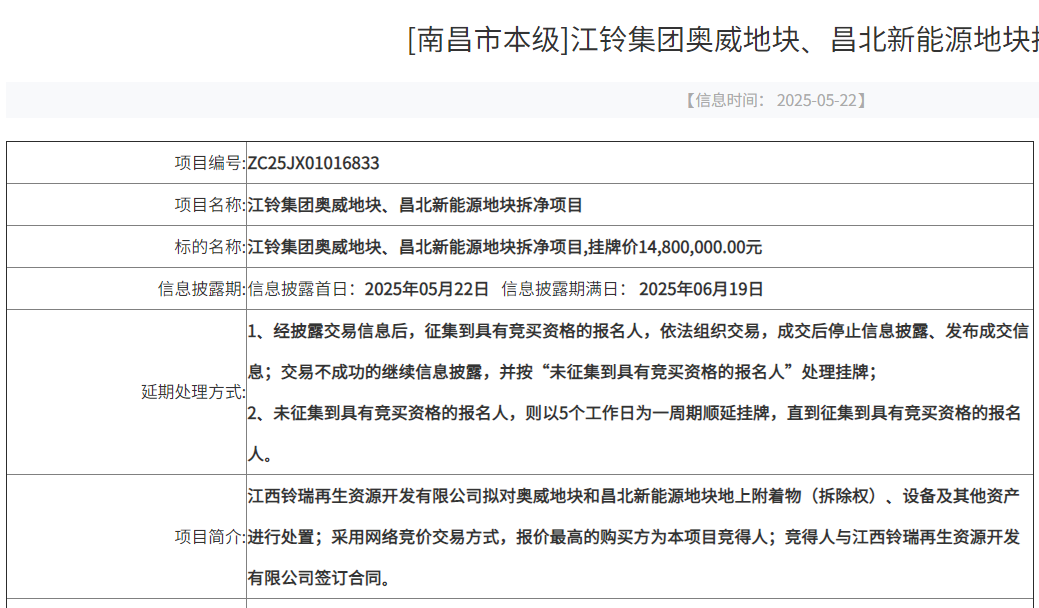
Task: Click the page title starting with [南昌市本级]
Action: coord(723,40)
